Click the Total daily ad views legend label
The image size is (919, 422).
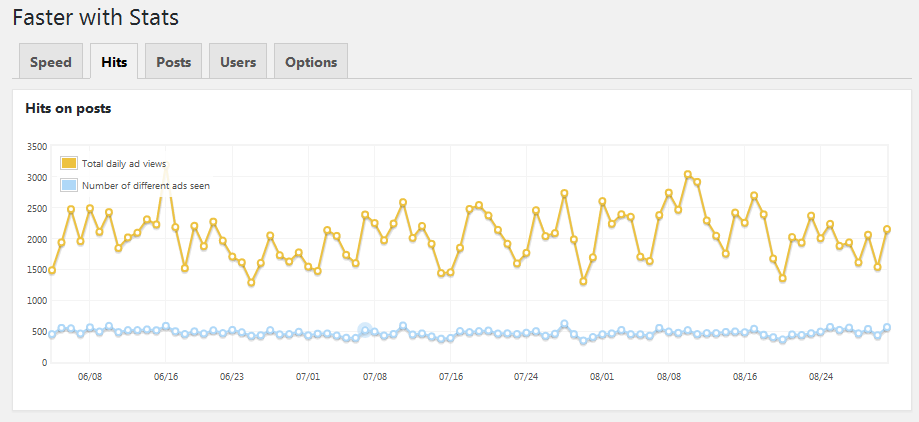pos(124,164)
